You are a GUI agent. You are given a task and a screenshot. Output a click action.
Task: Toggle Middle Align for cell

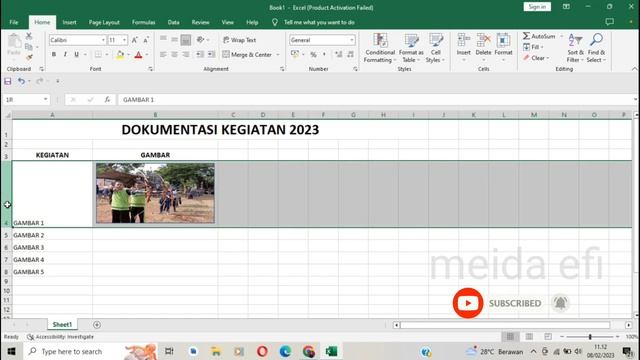pyautogui.click(x=174, y=39)
